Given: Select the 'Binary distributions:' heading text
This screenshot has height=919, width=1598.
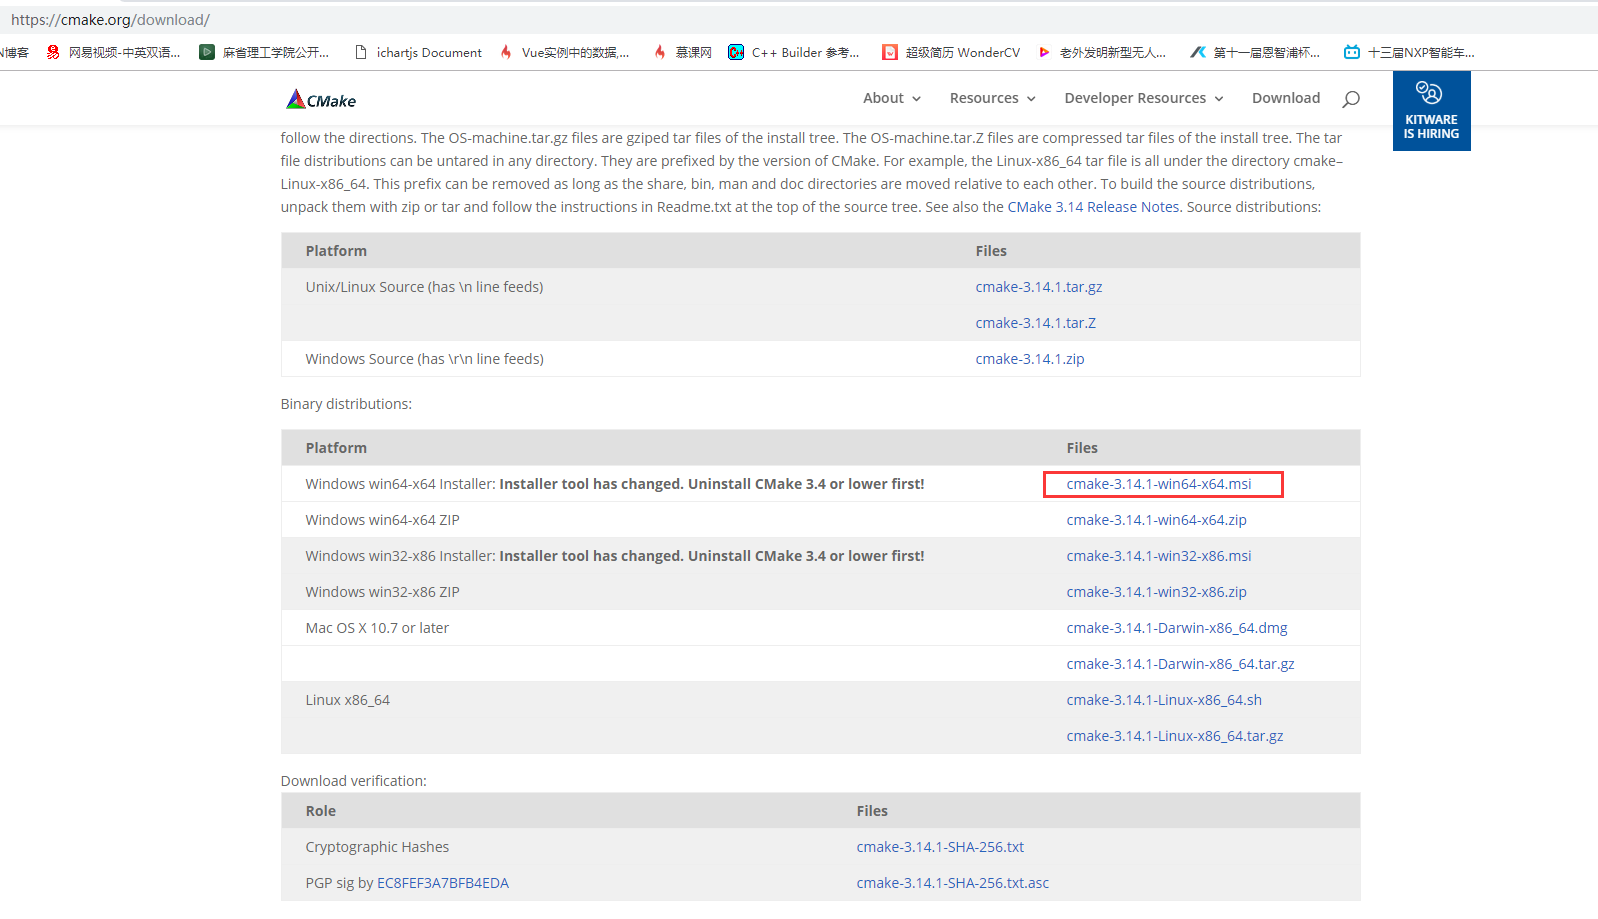Looking at the screenshot, I should (346, 404).
